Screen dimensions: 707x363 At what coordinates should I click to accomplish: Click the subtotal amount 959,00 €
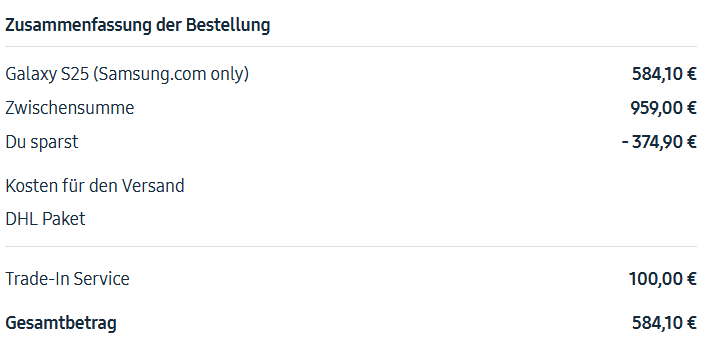(x=663, y=108)
